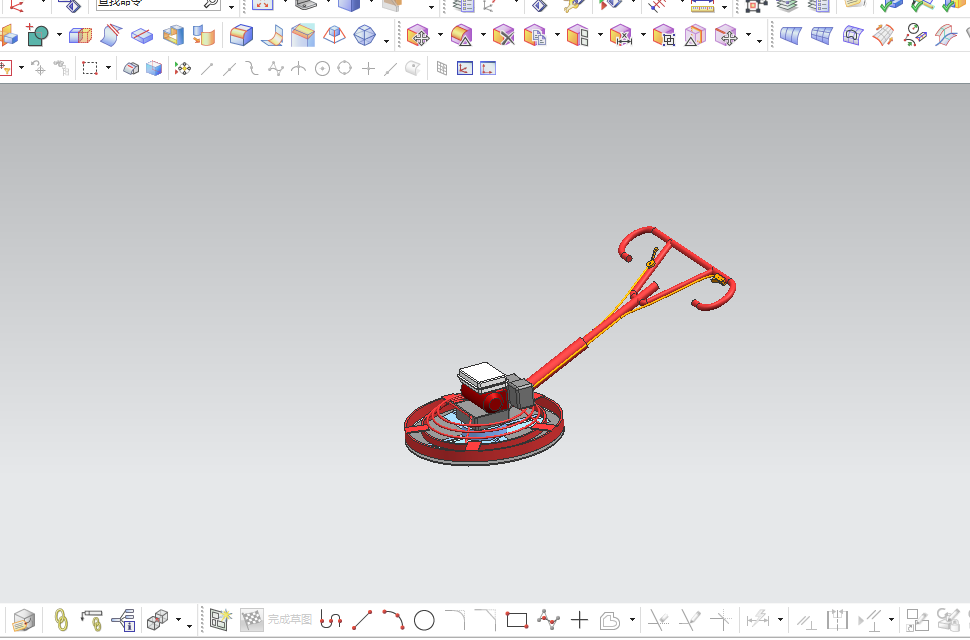Click the Edge Blend icon

point(241,35)
